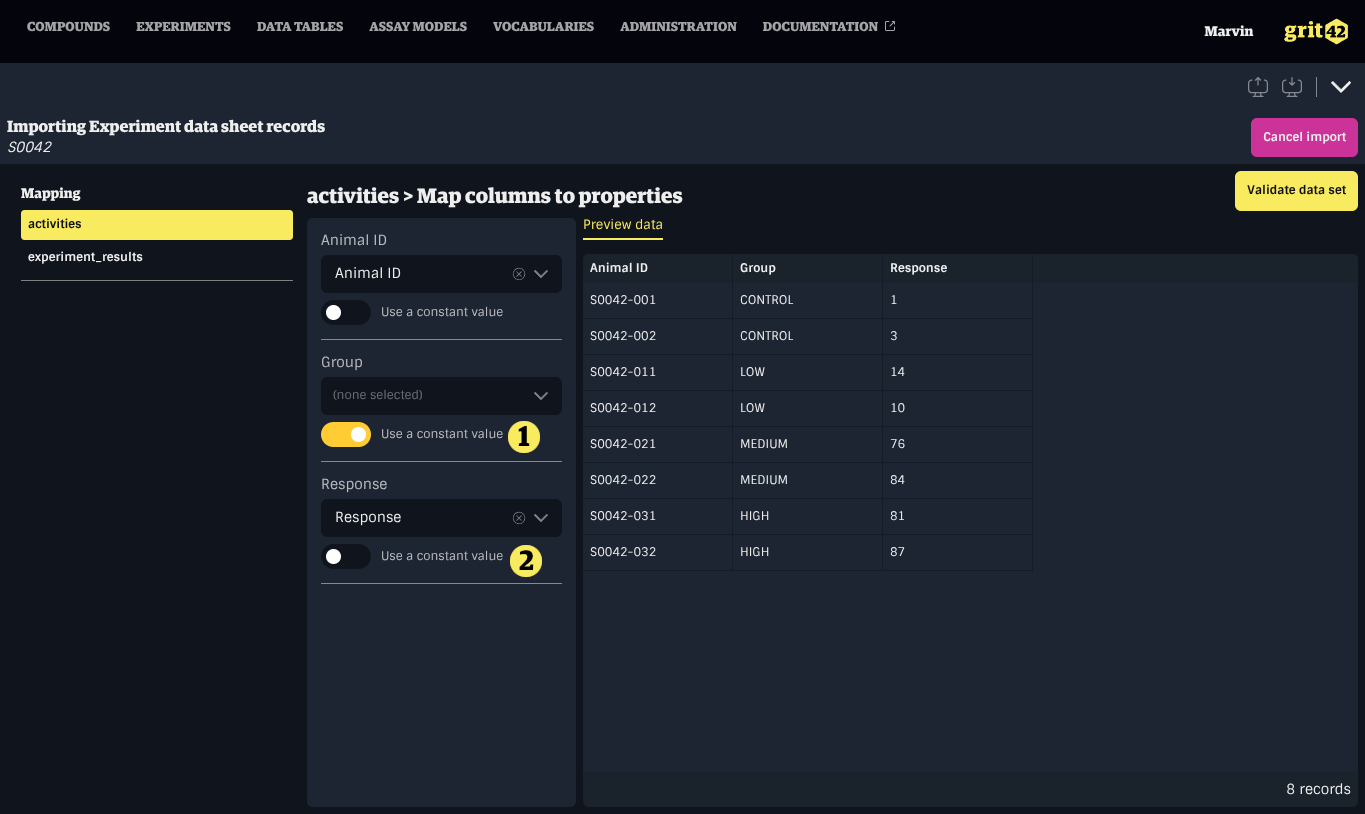Open the Compounds menu
Viewport: 1365px width, 814px height.
pyautogui.click(x=68, y=27)
